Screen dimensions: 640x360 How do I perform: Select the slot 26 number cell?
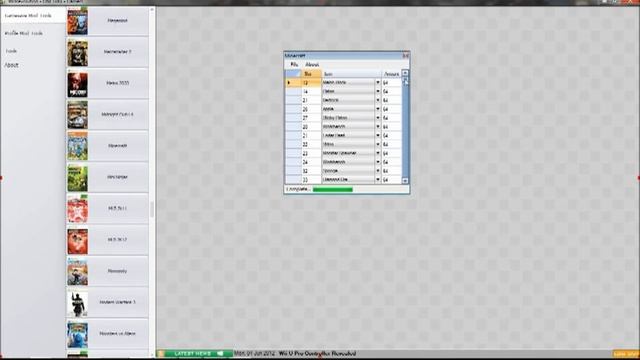(x=311, y=109)
